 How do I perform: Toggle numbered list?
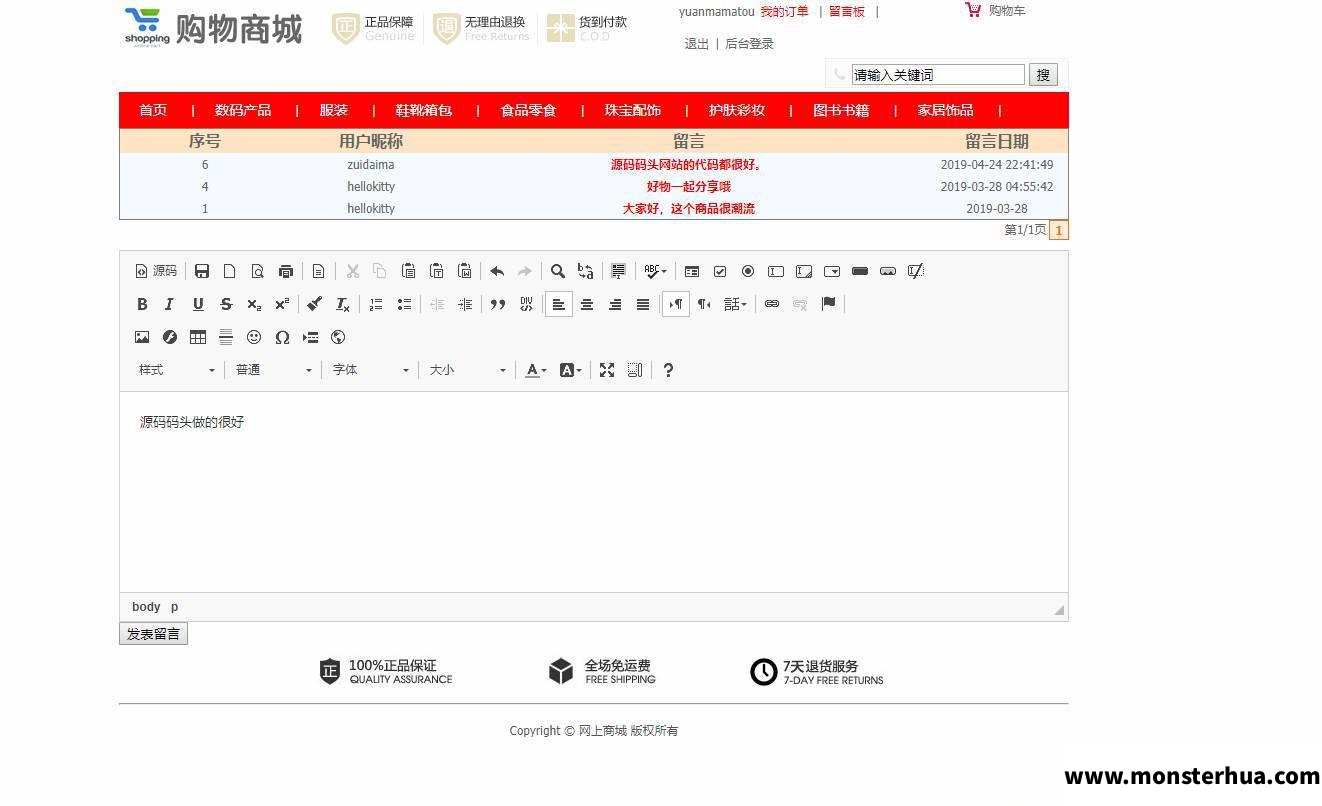tap(376, 304)
